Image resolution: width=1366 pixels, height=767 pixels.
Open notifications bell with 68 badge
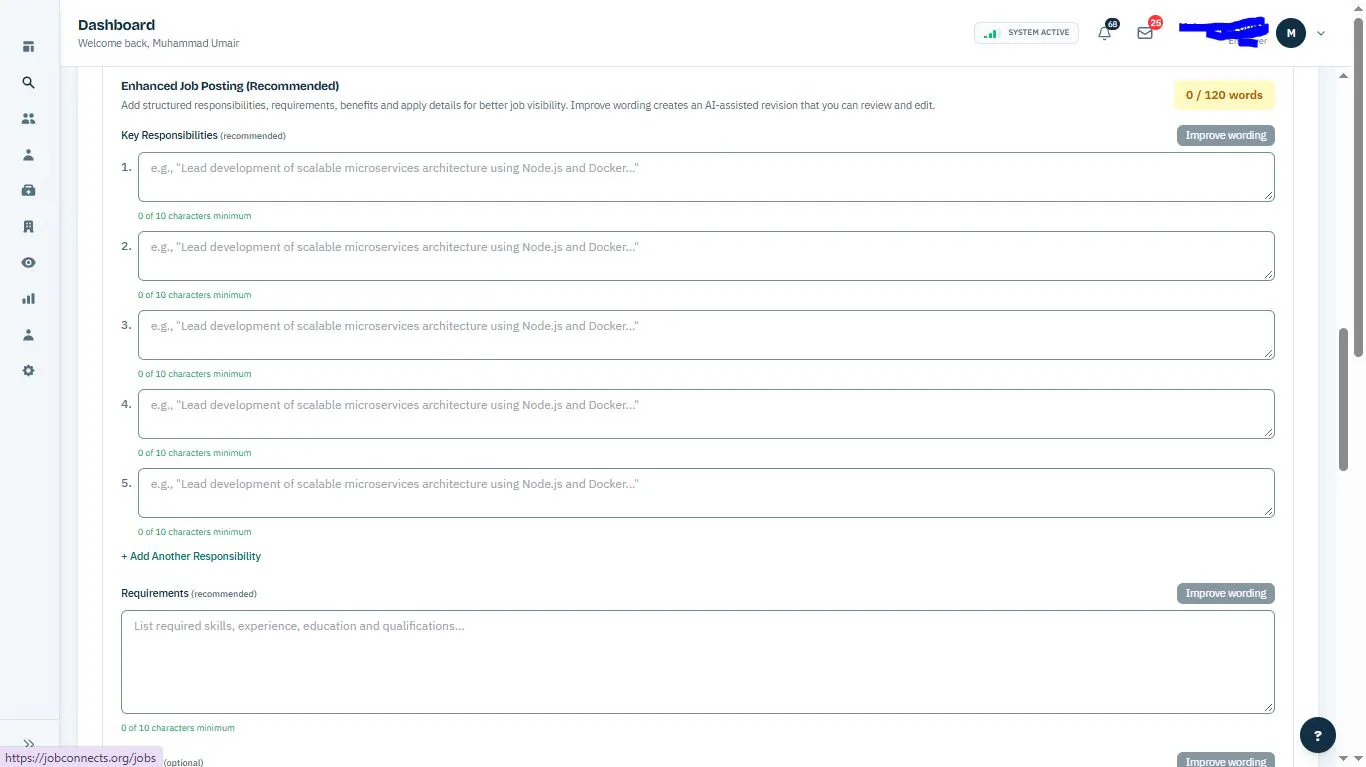(1105, 32)
